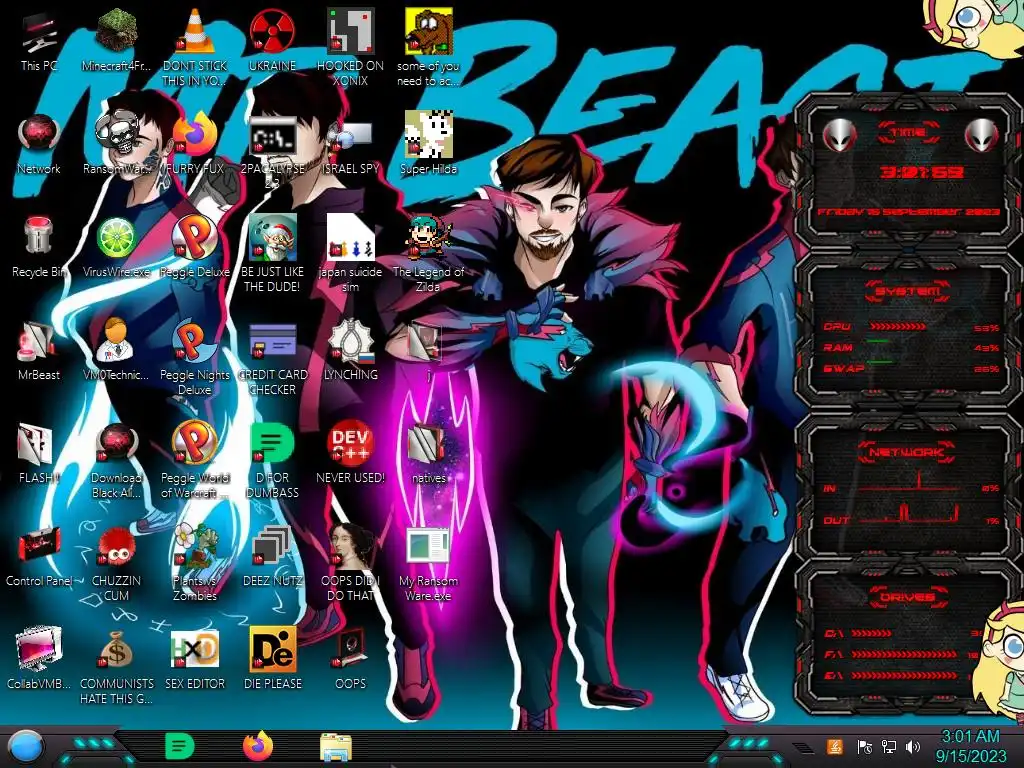
Task: Select the CollabVMB... monitor icon
Action: coord(38,649)
